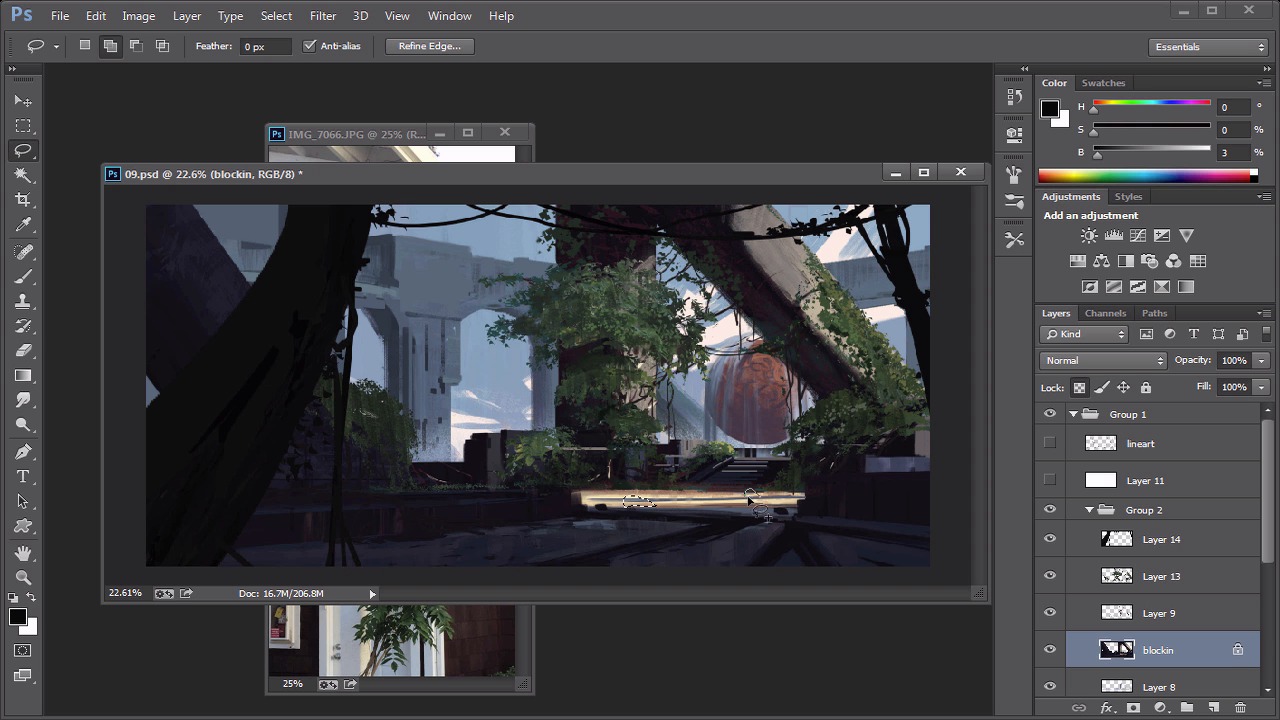
Task: Open the Kind layer filter dropdown
Action: click(1085, 334)
